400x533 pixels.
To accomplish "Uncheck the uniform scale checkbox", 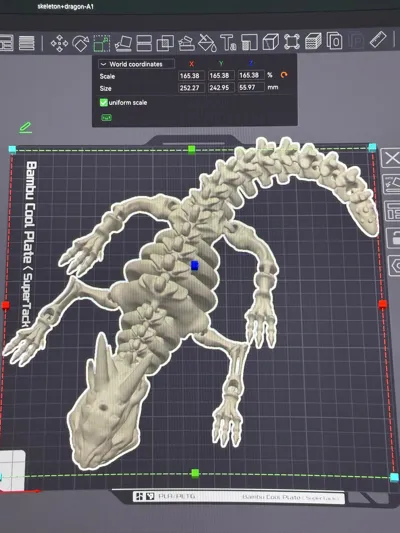I will pos(103,102).
